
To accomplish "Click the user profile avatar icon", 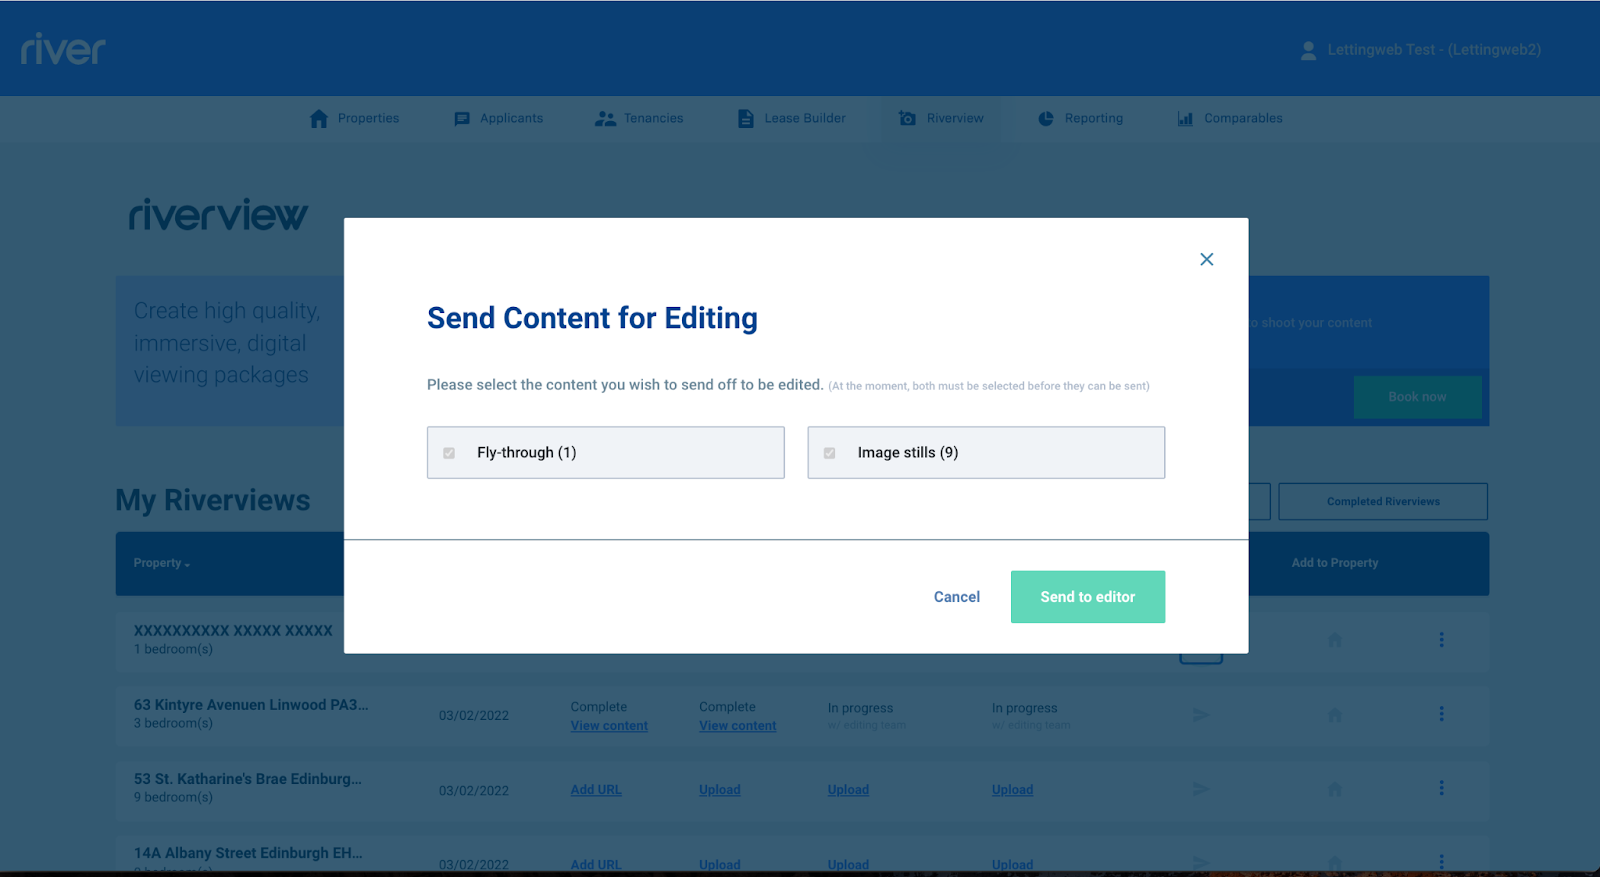I will click(1308, 50).
